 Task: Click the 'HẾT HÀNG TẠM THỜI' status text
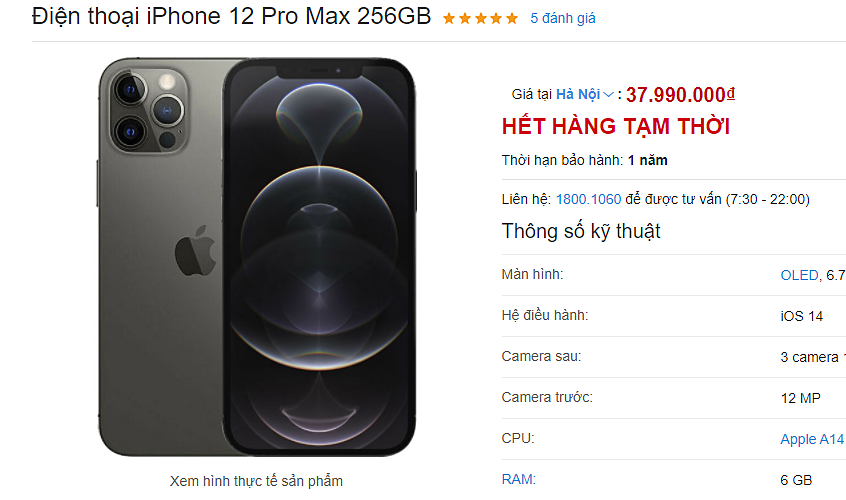(616, 126)
